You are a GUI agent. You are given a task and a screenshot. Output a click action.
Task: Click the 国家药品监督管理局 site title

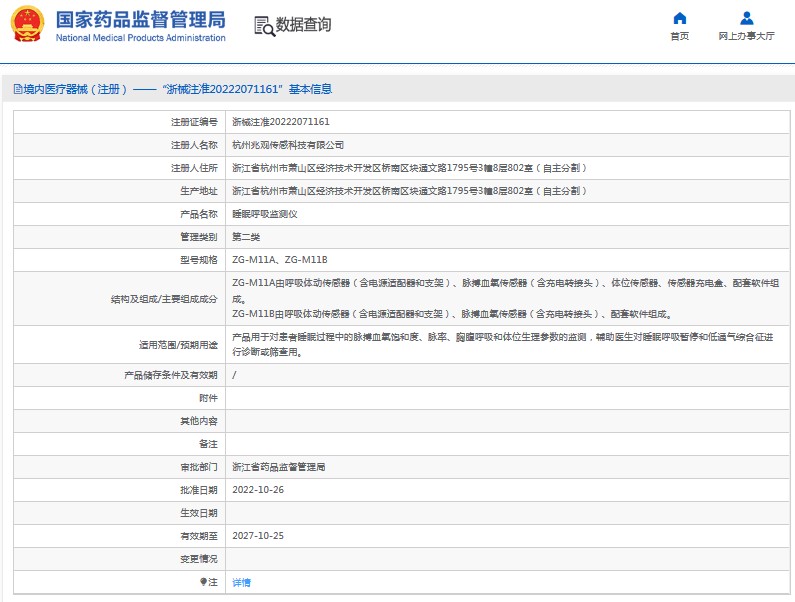pyautogui.click(x=140, y=19)
